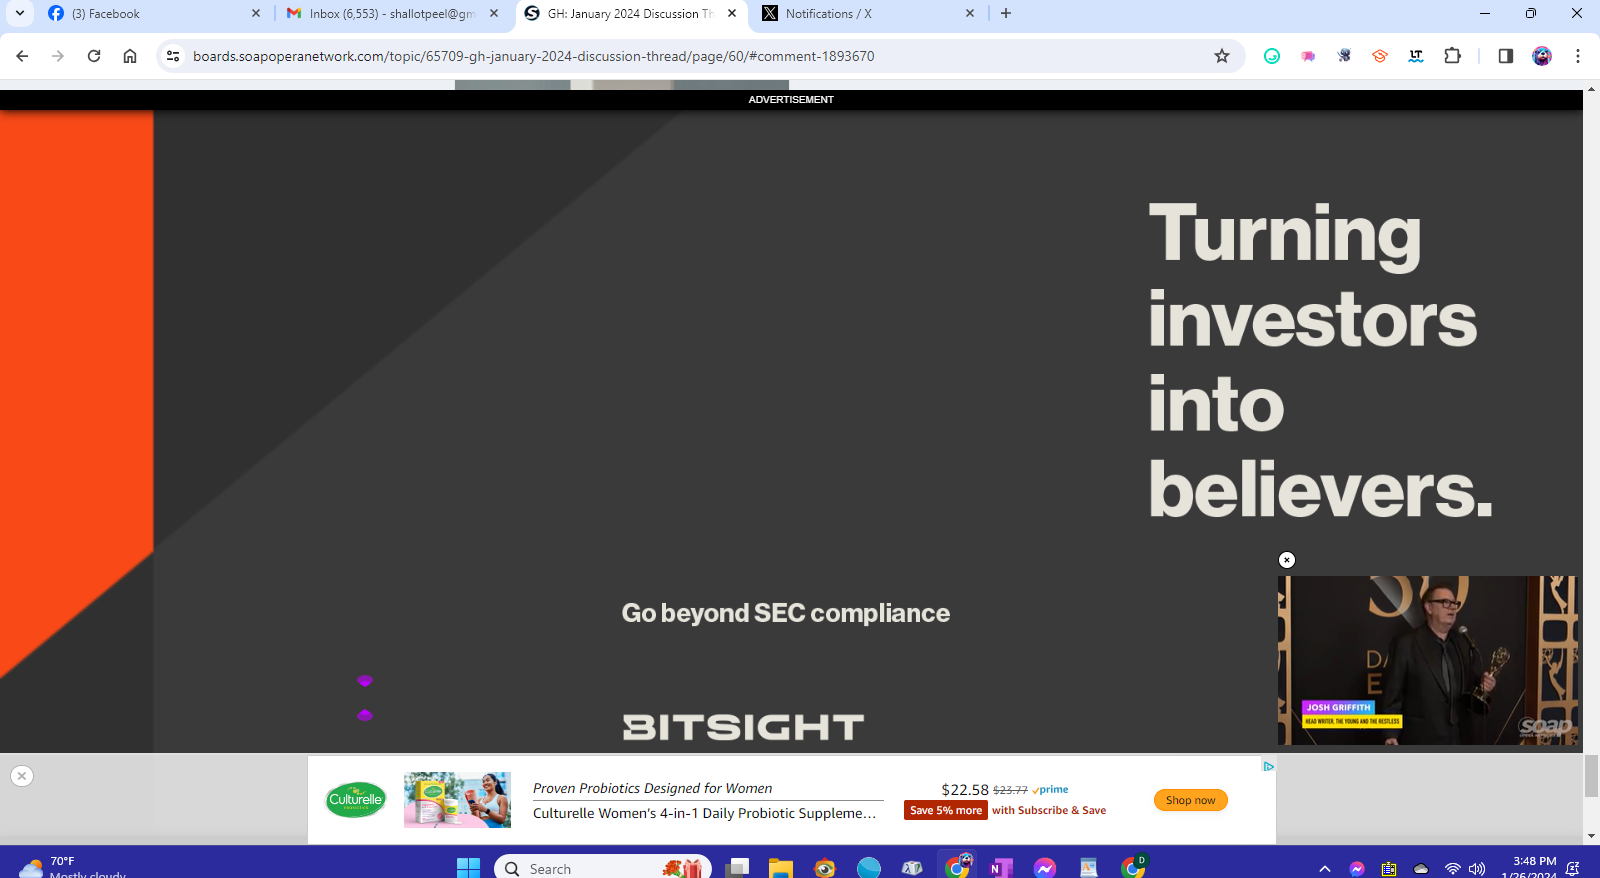1600x878 pixels.
Task: View site information for soapoperanetwork
Action: [x=173, y=56]
